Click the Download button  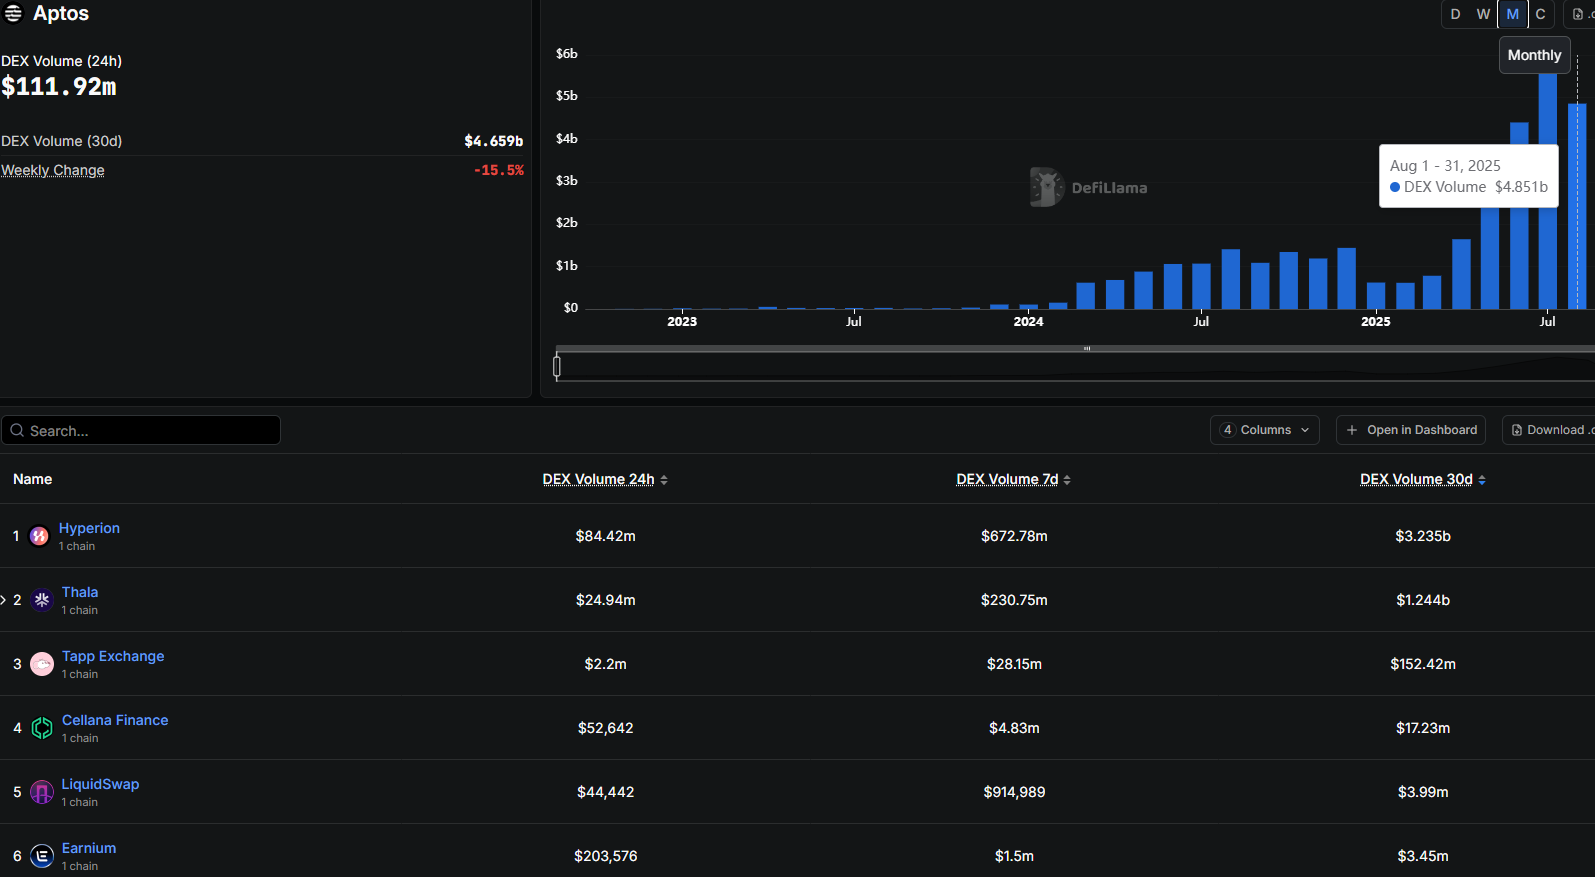point(1549,430)
